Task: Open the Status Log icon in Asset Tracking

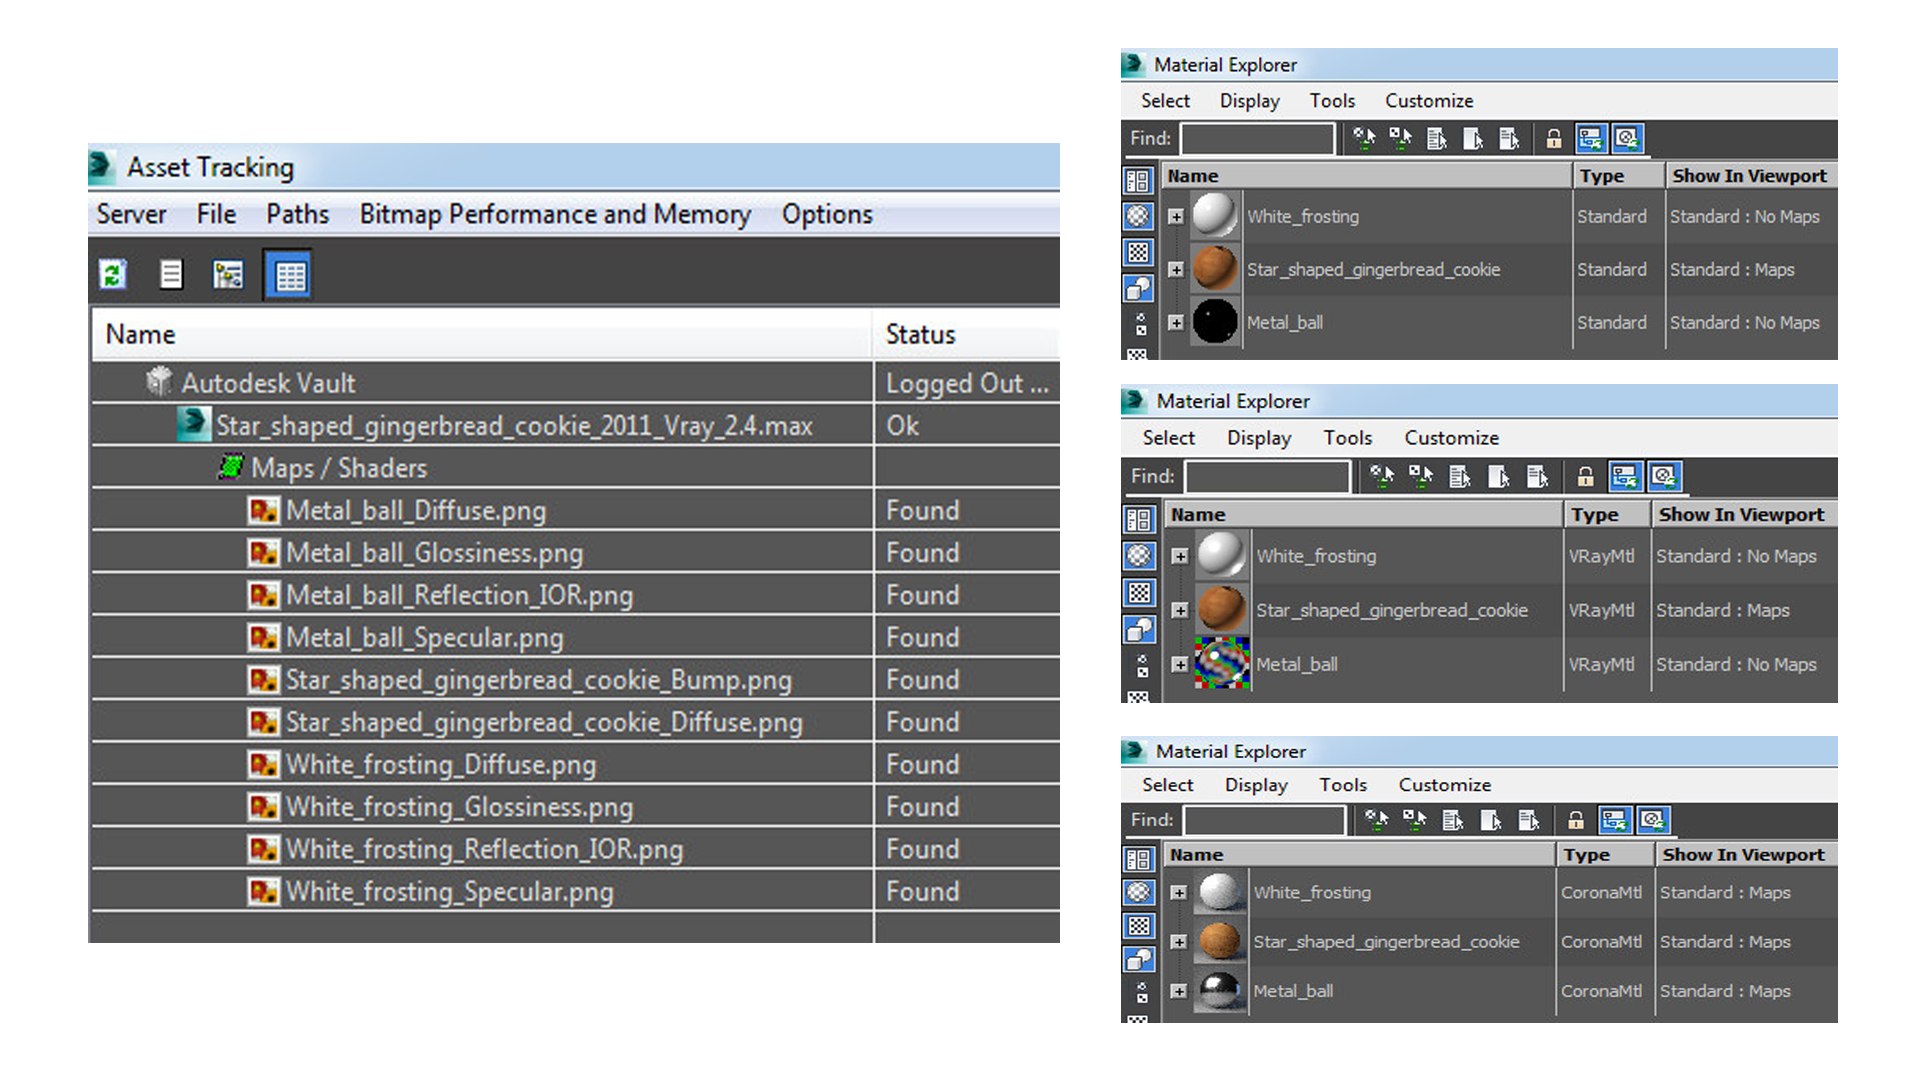Action: 171,274
